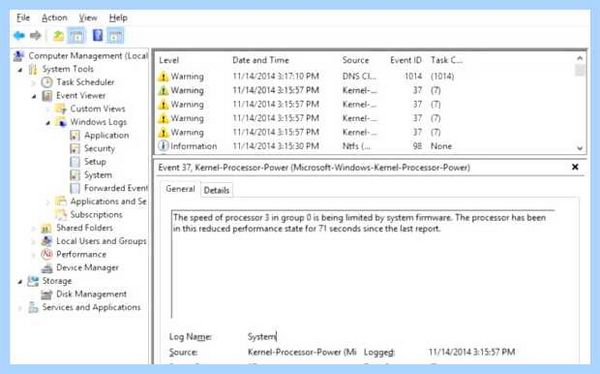Click the Custom Views folder icon
Image resolution: width=600 pixels, height=374 pixels.
point(61,109)
